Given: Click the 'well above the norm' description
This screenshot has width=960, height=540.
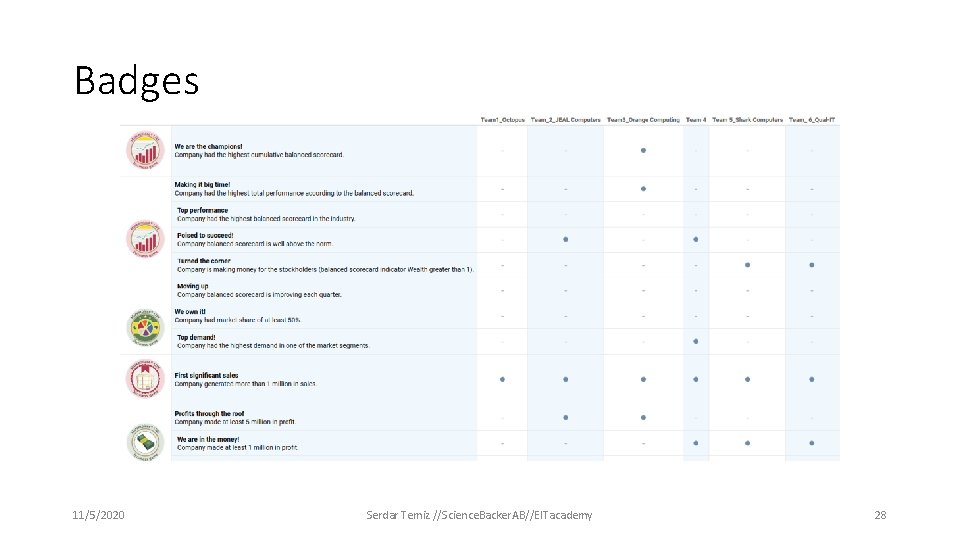Looking at the screenshot, I should tap(255, 244).
